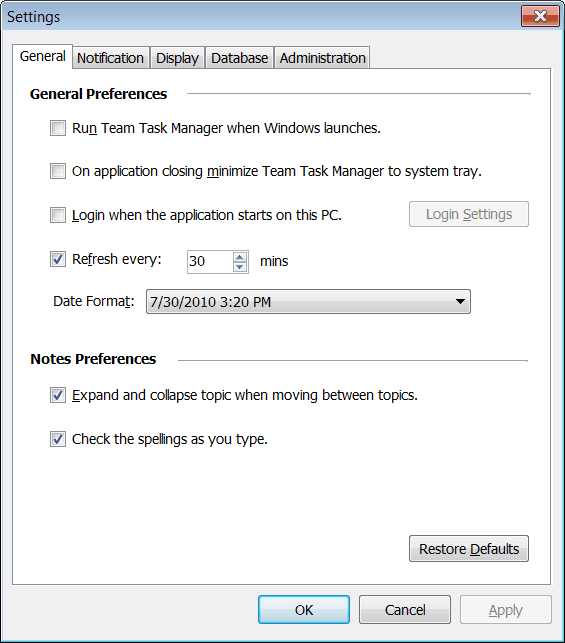
Task: Switch to the Administration tab
Action: (x=323, y=58)
